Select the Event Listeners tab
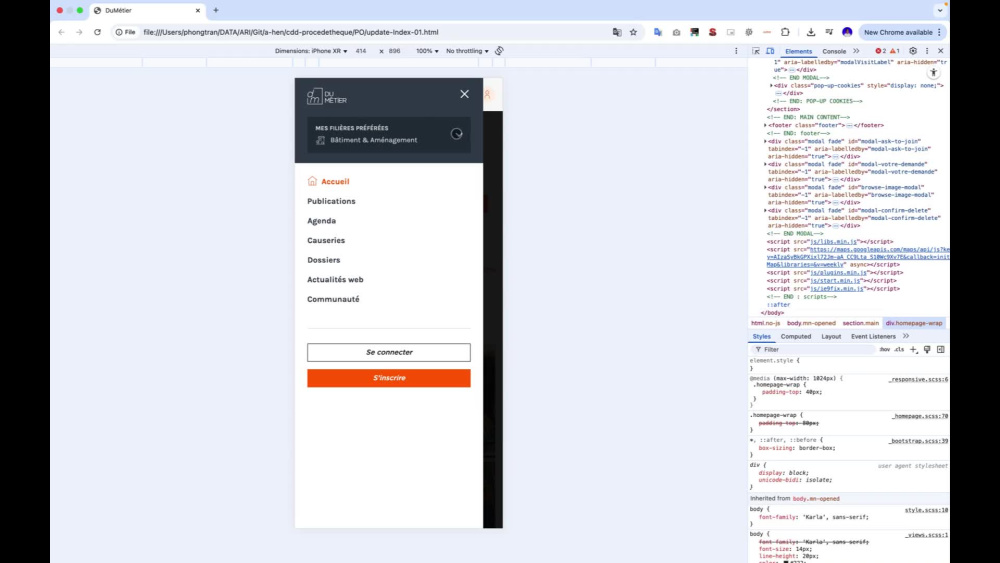The height and width of the screenshot is (563, 1000). [x=873, y=336]
